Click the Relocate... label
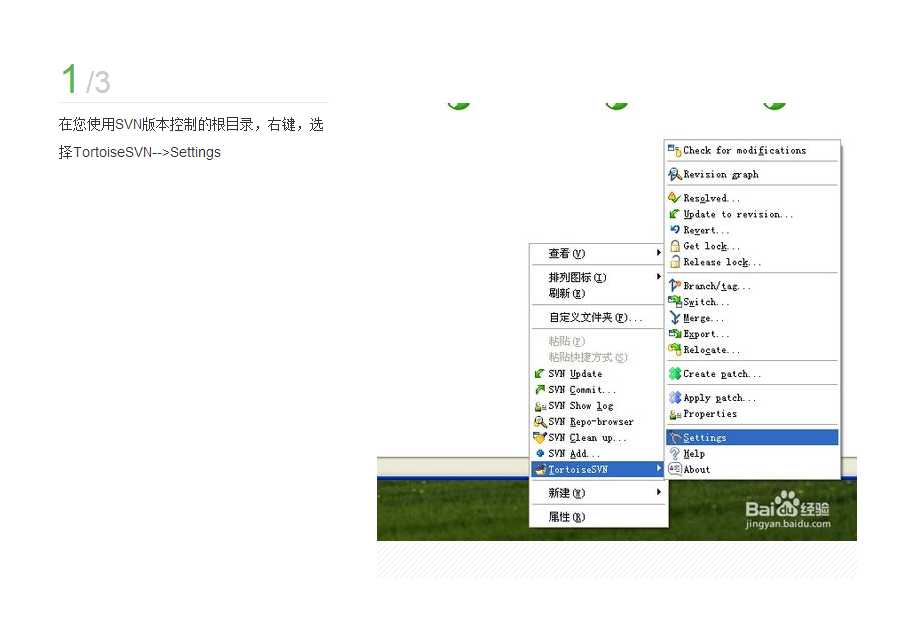 (x=711, y=350)
